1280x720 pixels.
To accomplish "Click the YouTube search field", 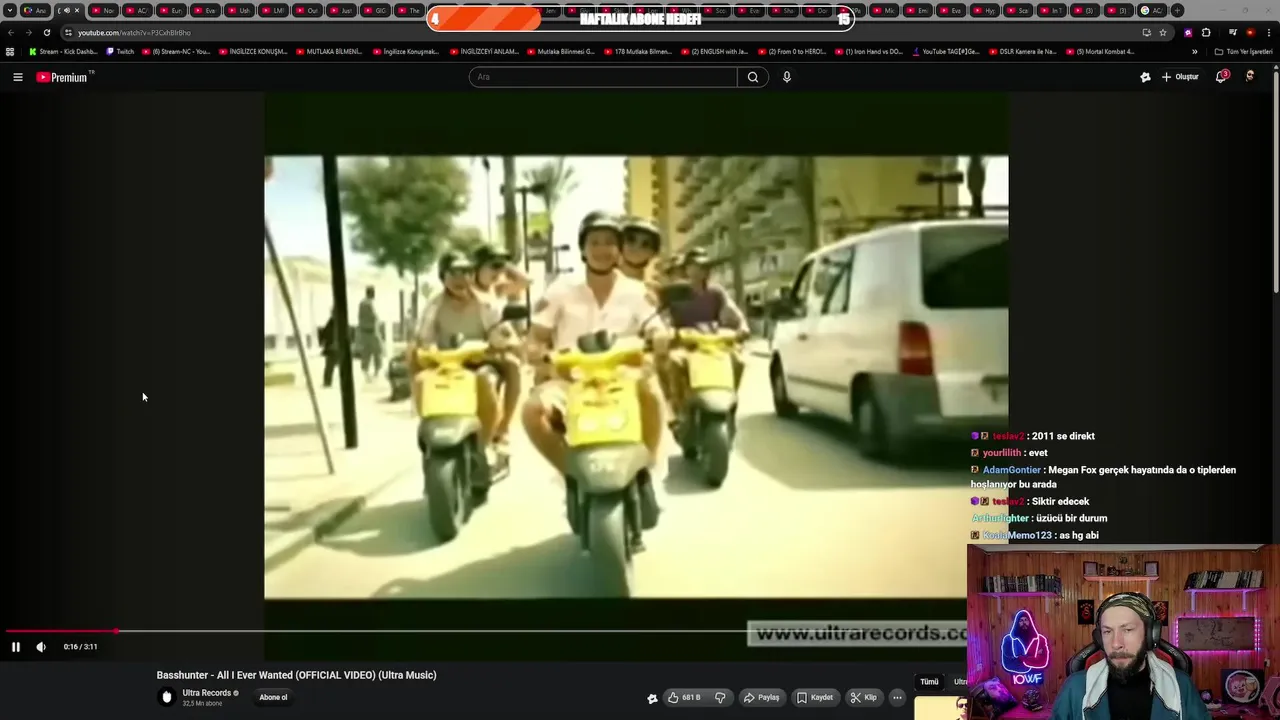I will [603, 77].
